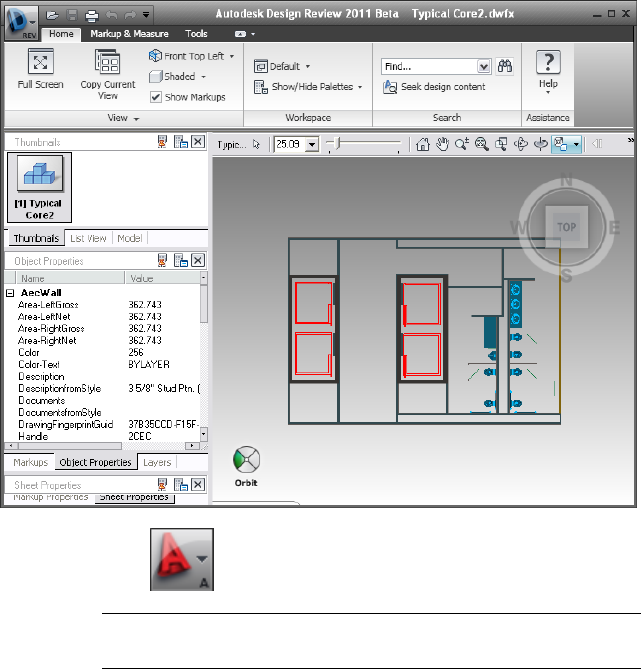Open the quick access toolbar customize arrow
Viewport: 641px width, 669px height.
coord(146,15)
